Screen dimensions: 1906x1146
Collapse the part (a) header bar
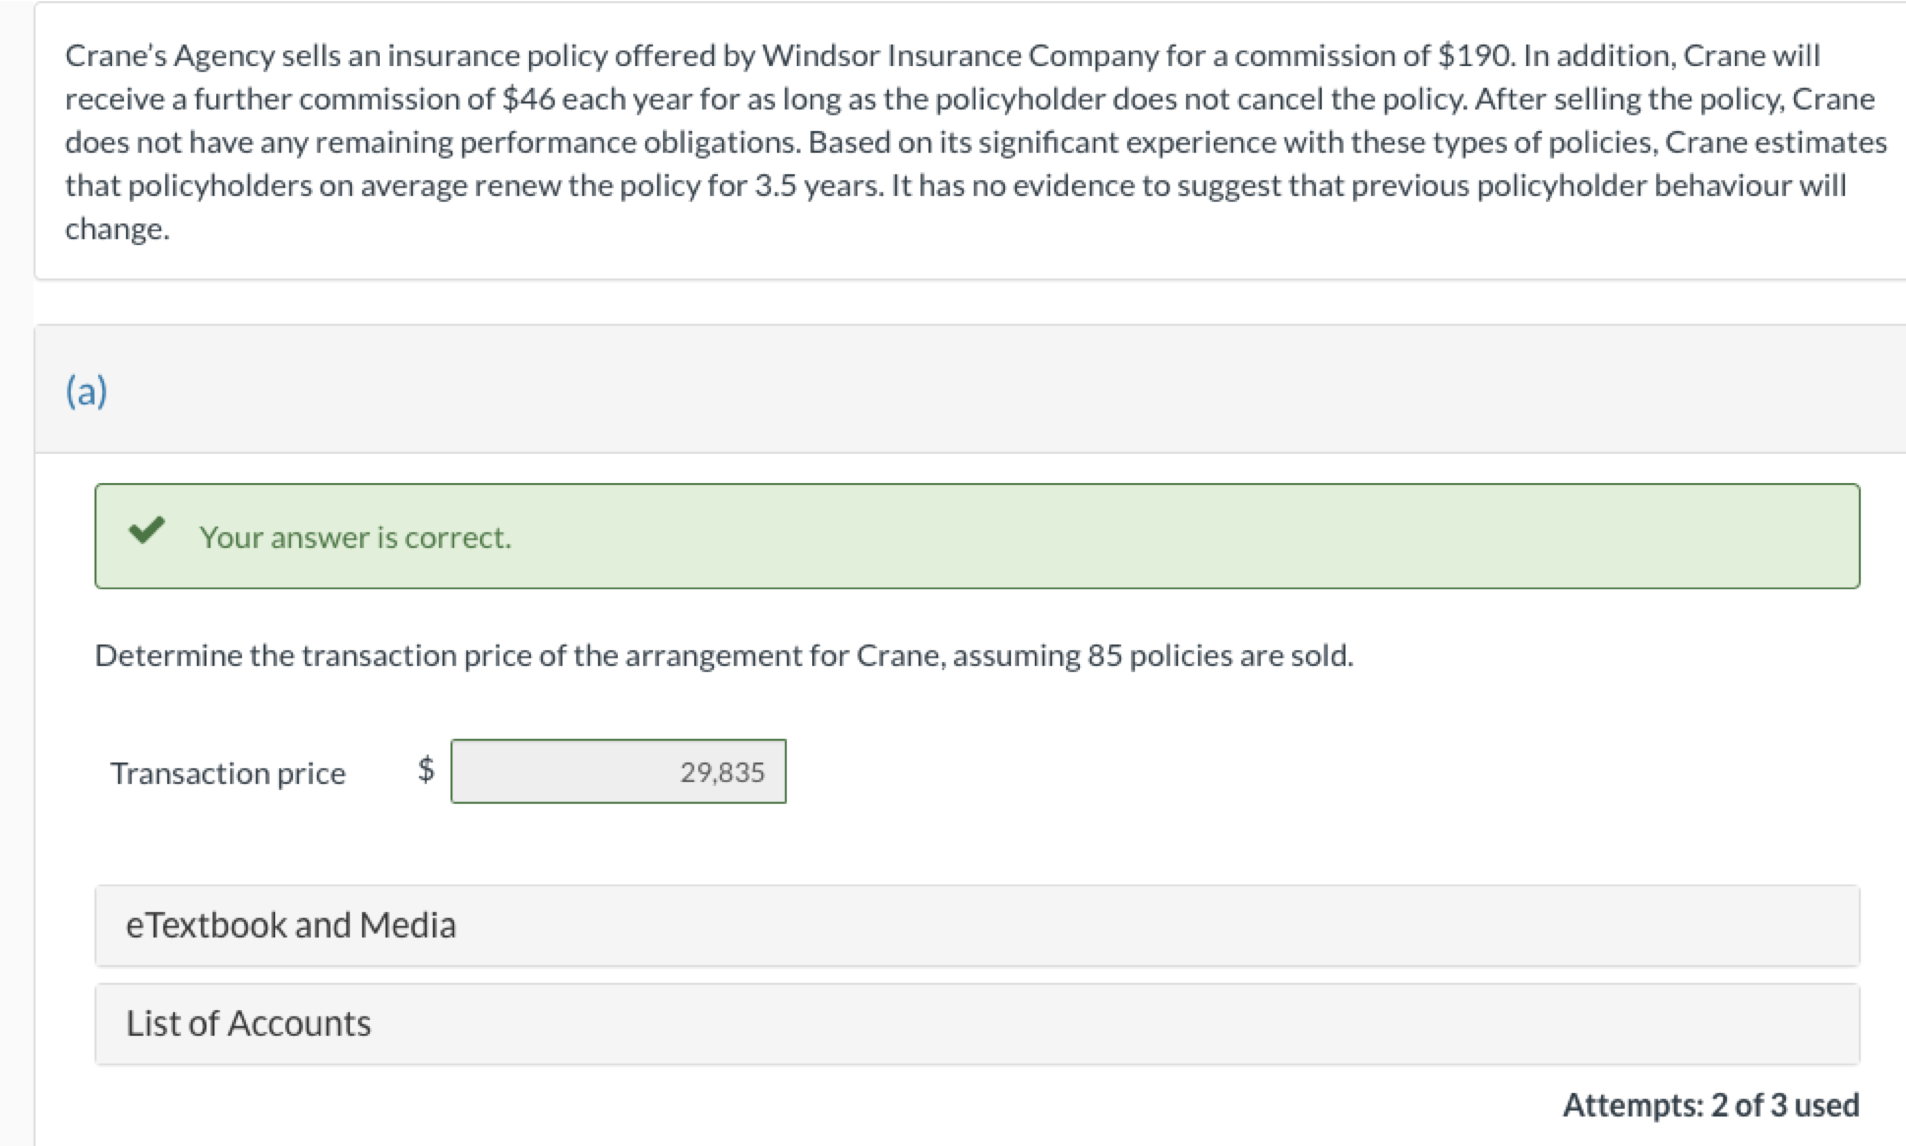click(970, 390)
